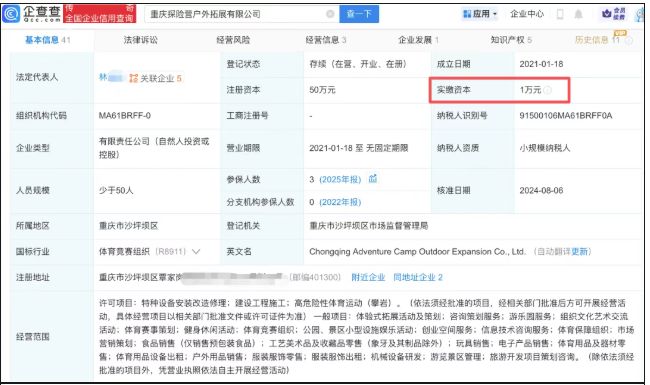Open the notifications bell icon
The image size is (650, 385).
[x=578, y=14]
